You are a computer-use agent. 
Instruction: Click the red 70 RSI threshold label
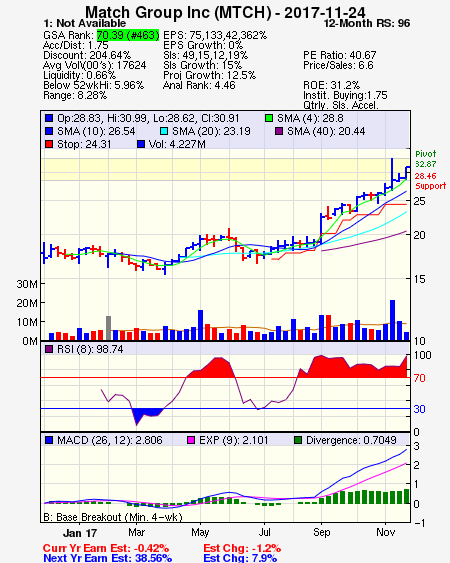point(419,378)
